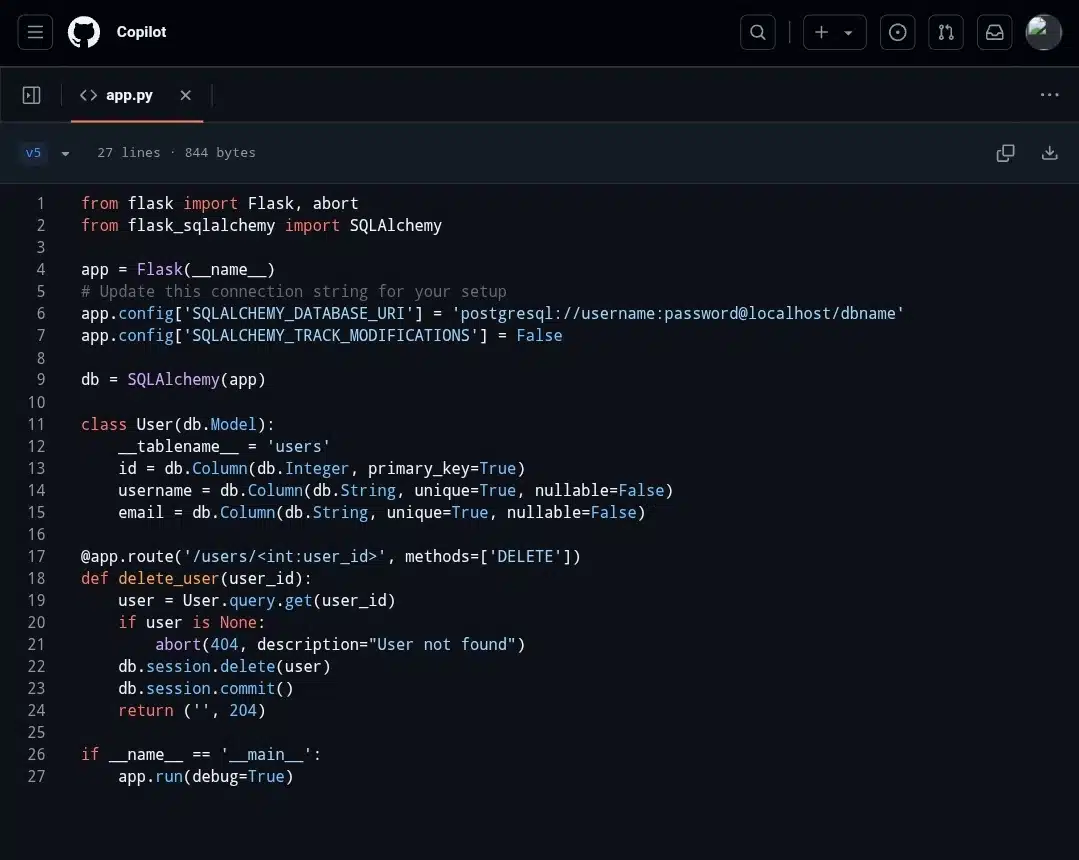This screenshot has width=1079, height=860.
Task: Click 'SQLALCHEMY_TRACK_MODIFICATIONS' text
Action: tap(331, 336)
